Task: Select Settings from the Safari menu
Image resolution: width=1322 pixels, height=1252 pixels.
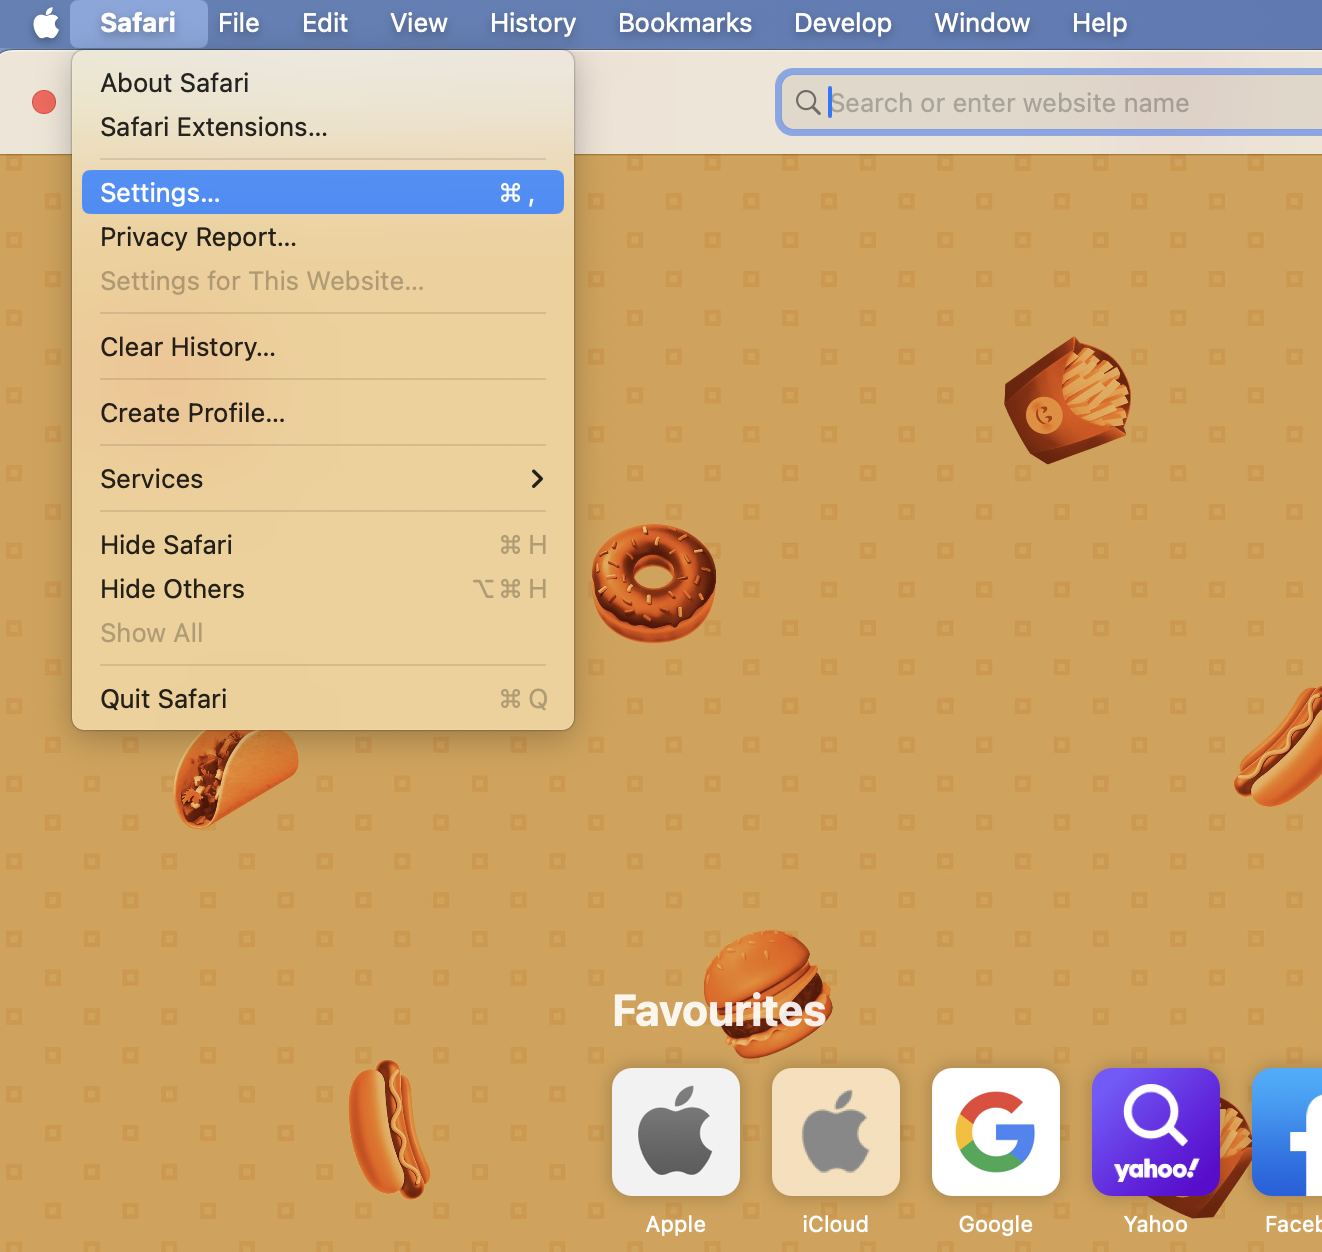Action: coord(160,192)
